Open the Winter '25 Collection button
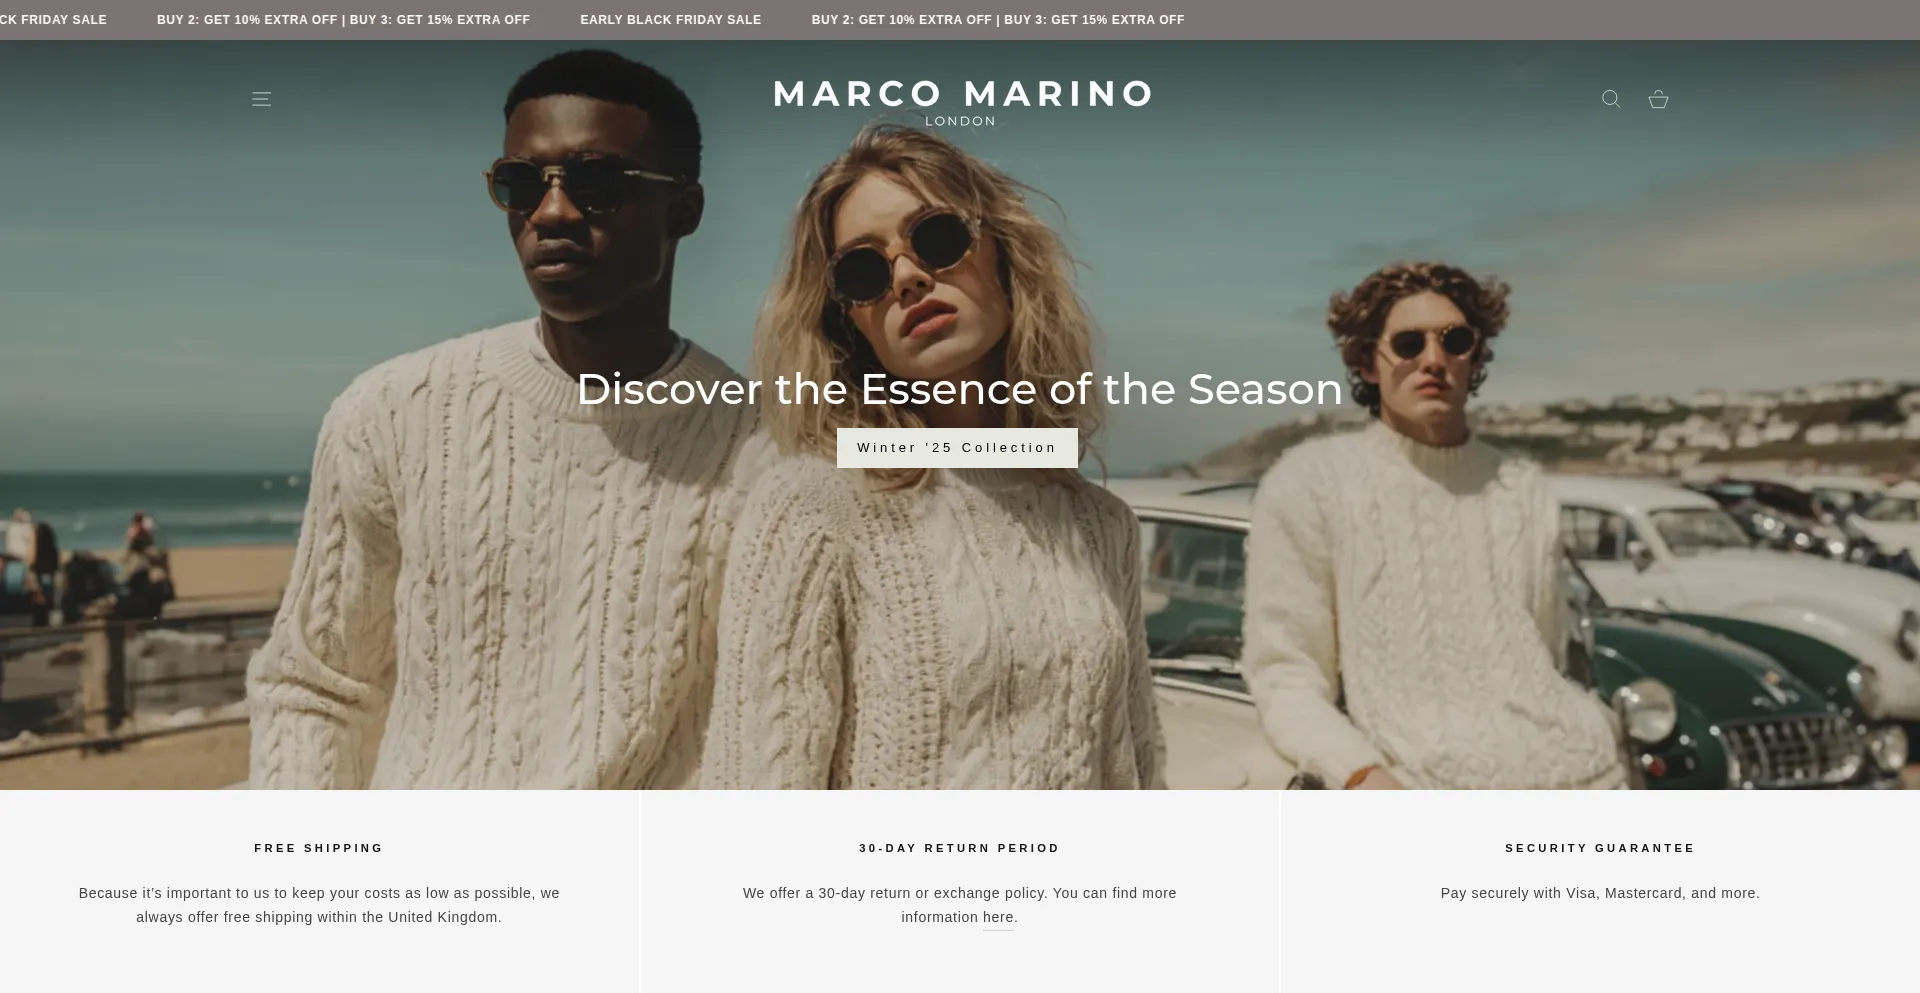Screen dimensions: 1920x993 (957, 448)
